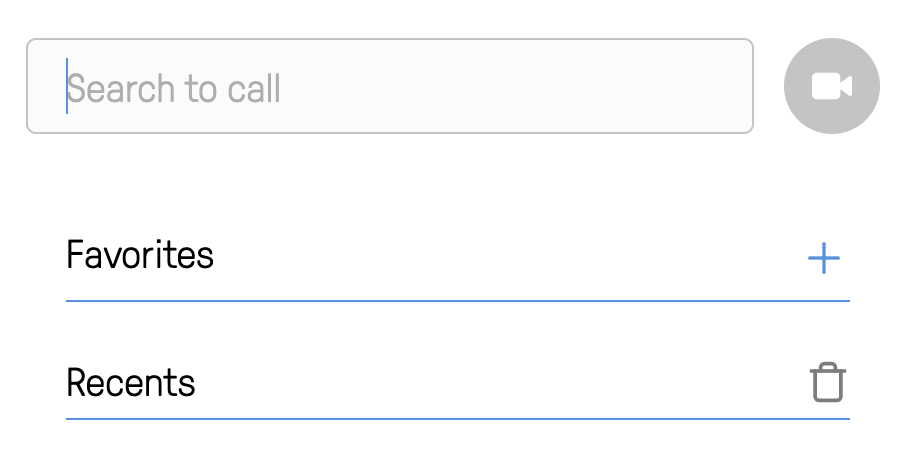Viewport: 916px width, 454px height.
Task: Open add-favorite dialog from plus sign
Action: point(824,258)
